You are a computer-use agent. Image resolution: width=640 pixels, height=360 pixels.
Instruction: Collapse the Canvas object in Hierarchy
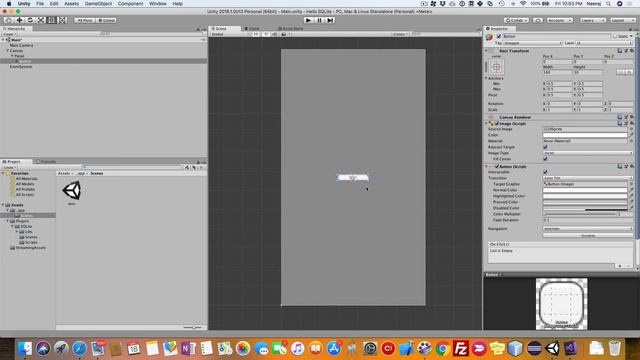point(8,51)
